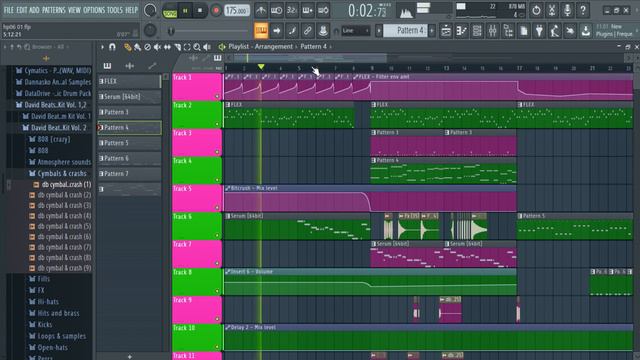Click the plus next to Pattern 4
The height and width of the screenshot is (360, 640).
pyautogui.click(x=432, y=31)
